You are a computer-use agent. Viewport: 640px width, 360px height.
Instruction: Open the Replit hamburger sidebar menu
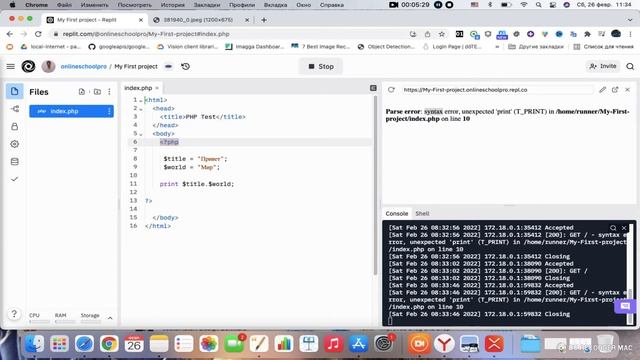point(11,66)
